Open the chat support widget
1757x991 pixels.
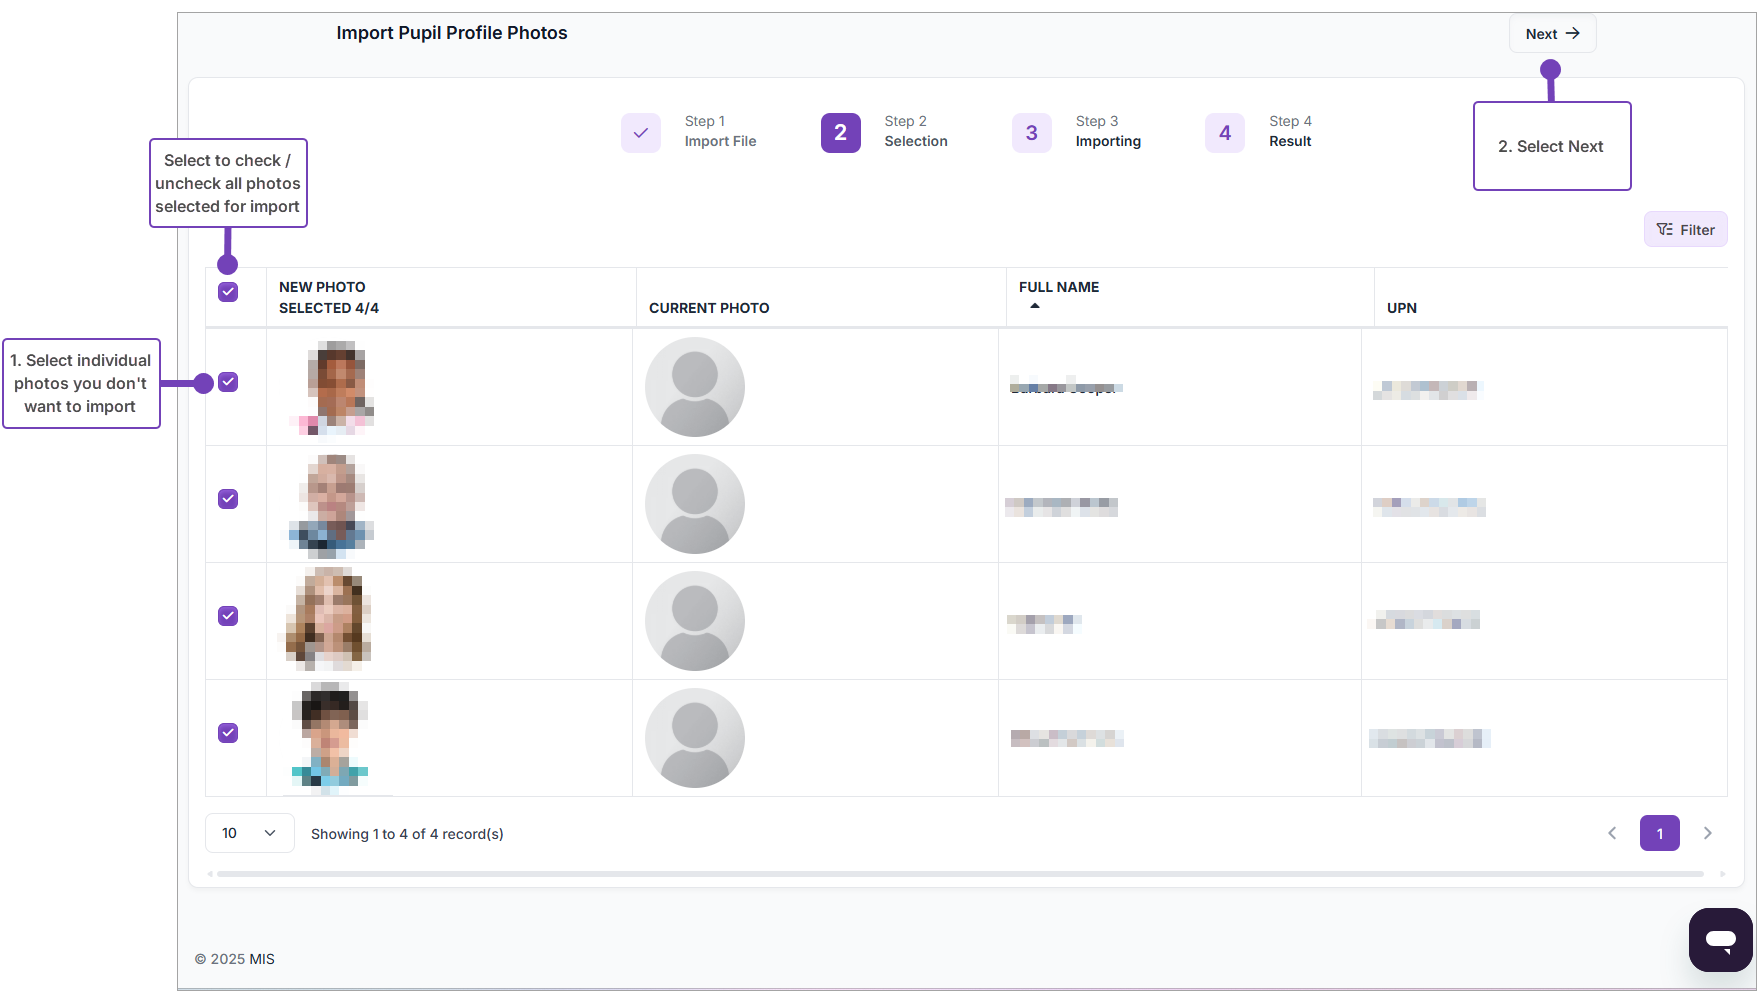pyautogui.click(x=1720, y=939)
